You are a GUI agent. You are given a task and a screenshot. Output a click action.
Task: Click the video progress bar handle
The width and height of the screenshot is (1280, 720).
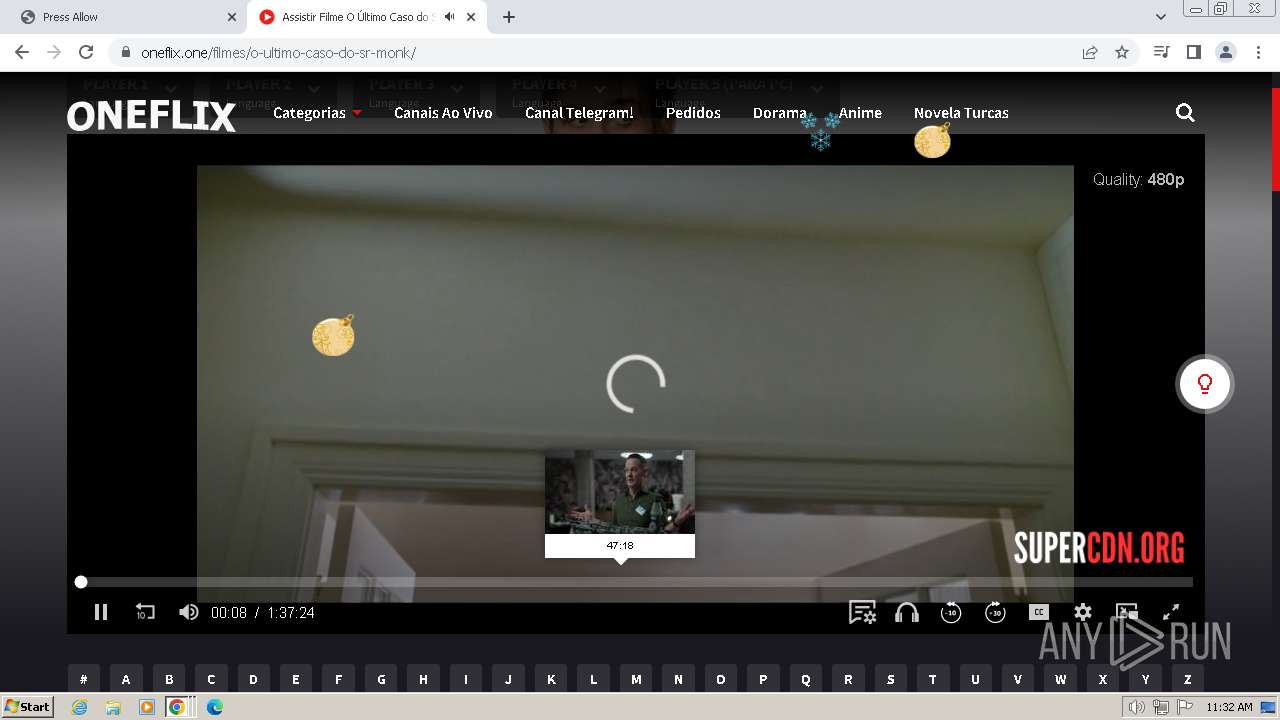[81, 582]
